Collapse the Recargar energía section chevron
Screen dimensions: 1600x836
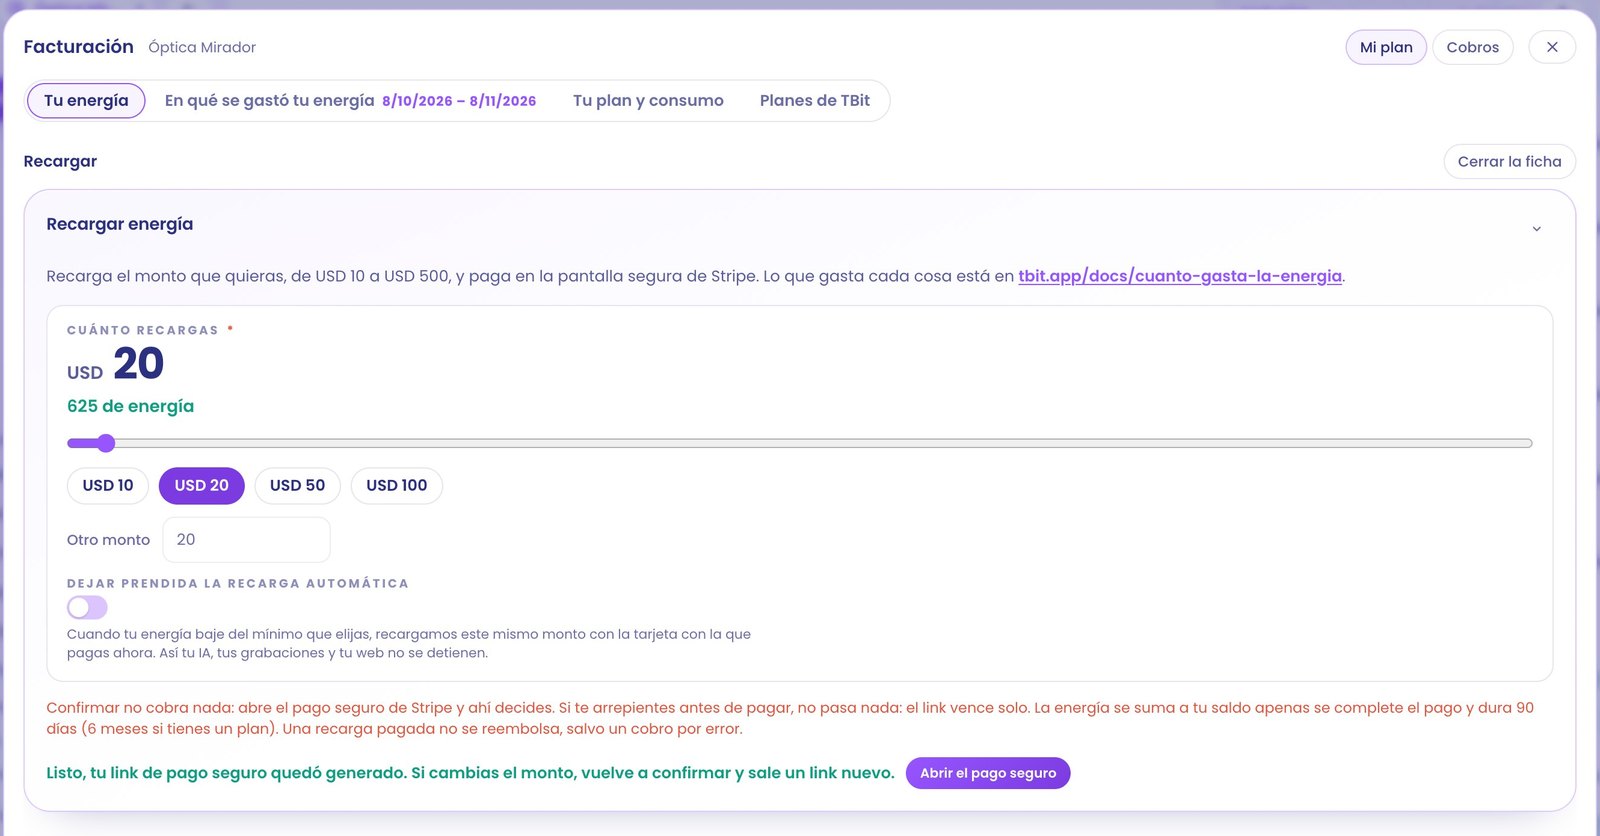1536,229
